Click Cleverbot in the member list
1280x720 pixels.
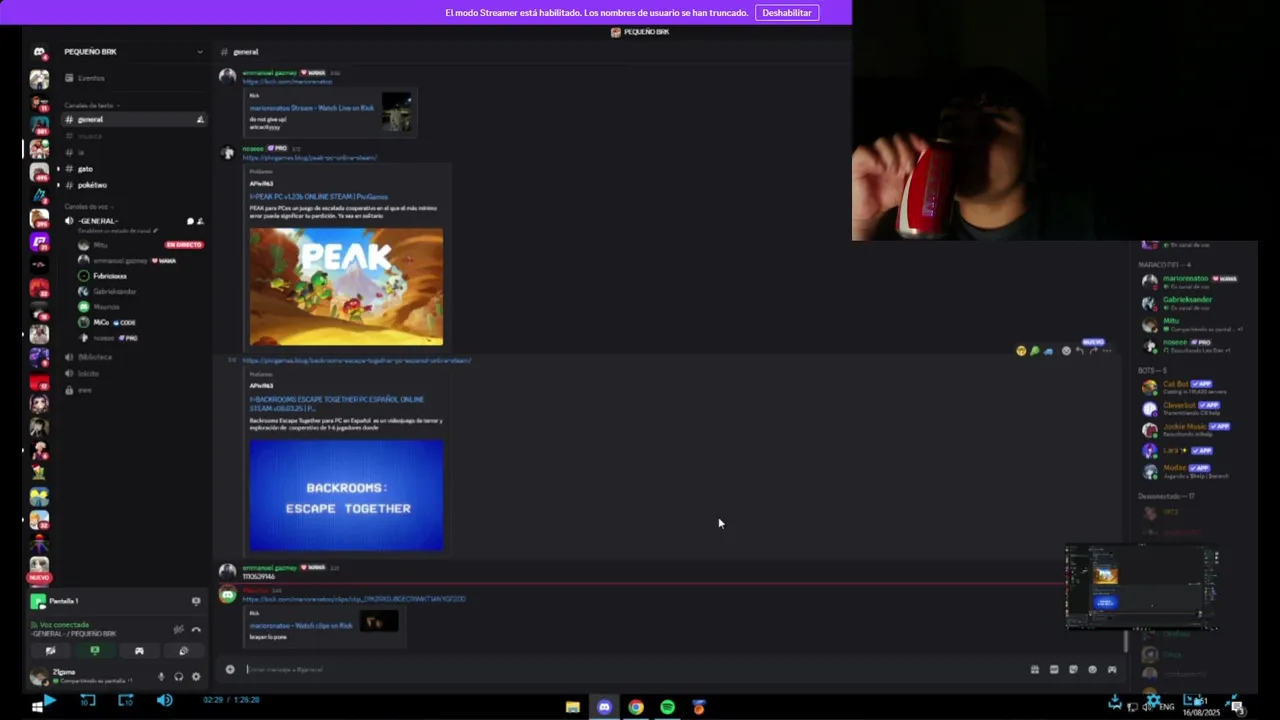1191,408
